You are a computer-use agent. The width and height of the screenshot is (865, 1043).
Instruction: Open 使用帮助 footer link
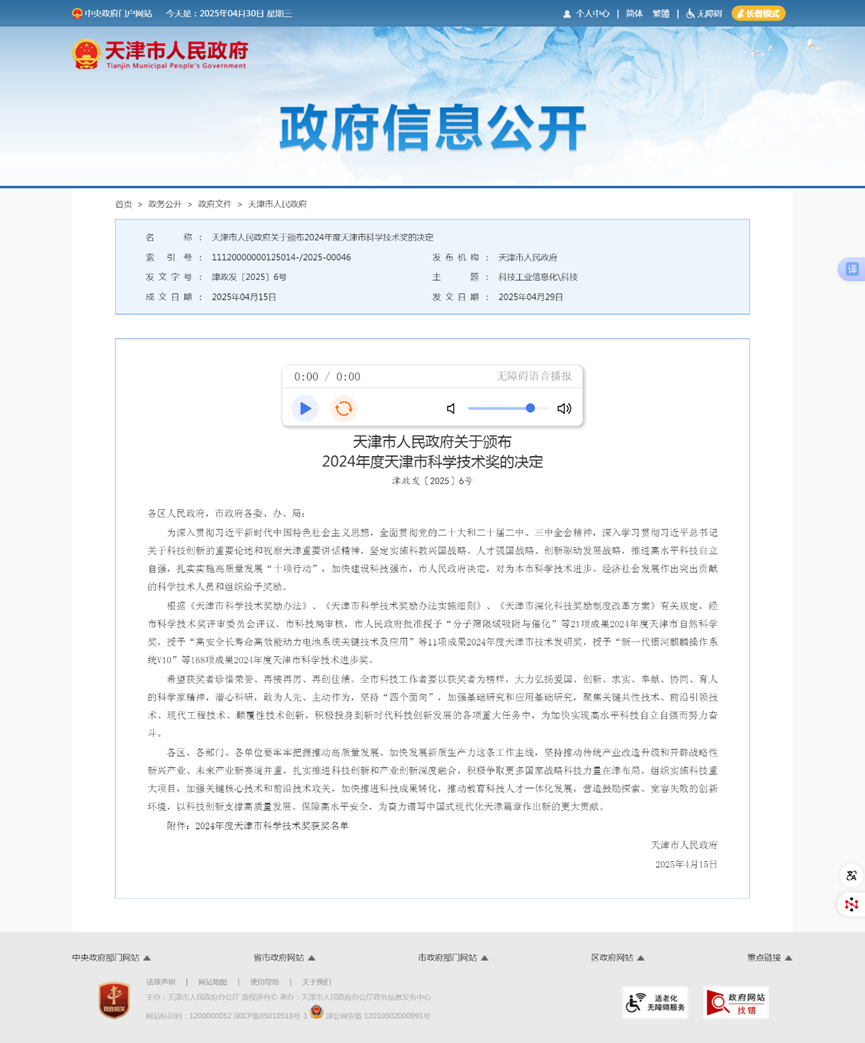click(264, 982)
